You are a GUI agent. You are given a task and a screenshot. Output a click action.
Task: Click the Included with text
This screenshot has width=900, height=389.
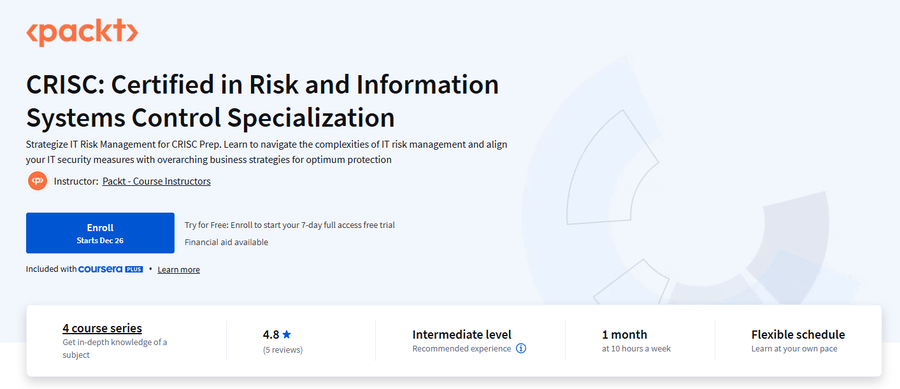tap(51, 269)
